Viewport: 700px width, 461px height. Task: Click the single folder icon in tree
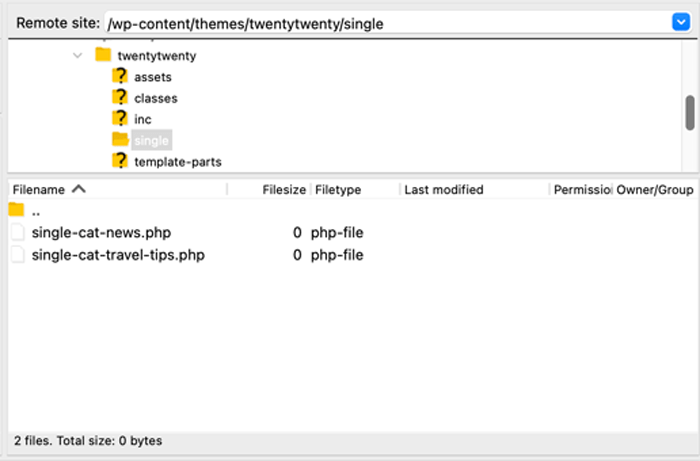[x=120, y=140]
